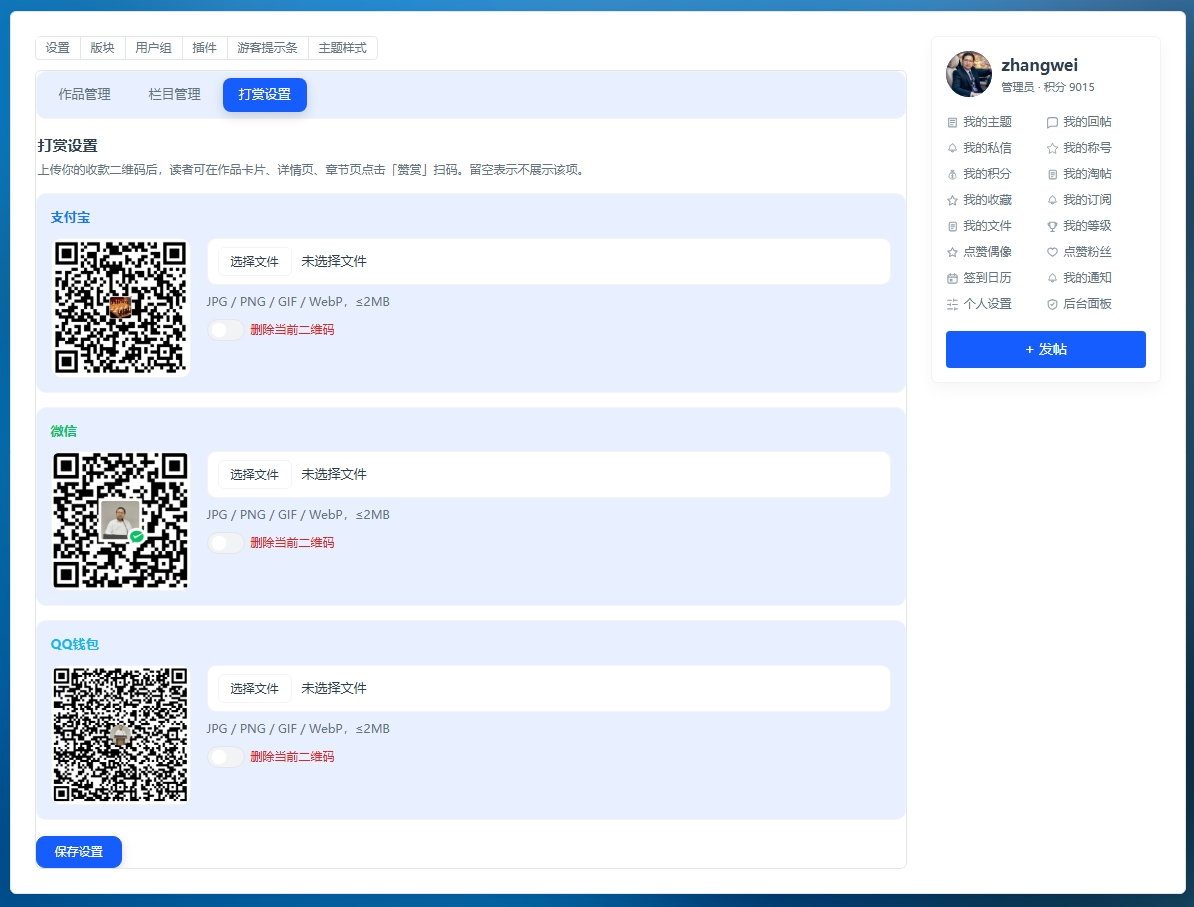This screenshot has height=907, width=1194.
Task: Click the 微信 QR code thumbnail
Action: [x=120, y=521]
